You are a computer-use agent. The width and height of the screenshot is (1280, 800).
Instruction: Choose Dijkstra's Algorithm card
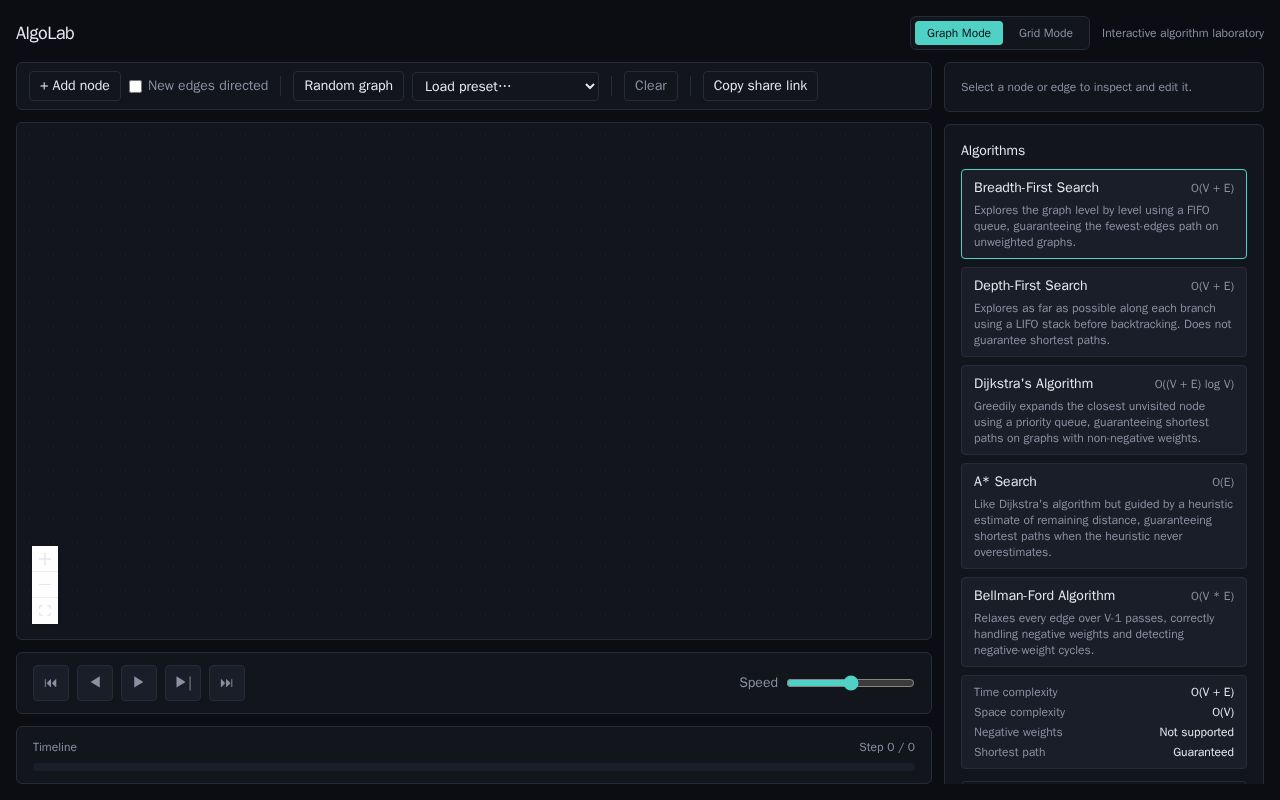[x=1104, y=410]
